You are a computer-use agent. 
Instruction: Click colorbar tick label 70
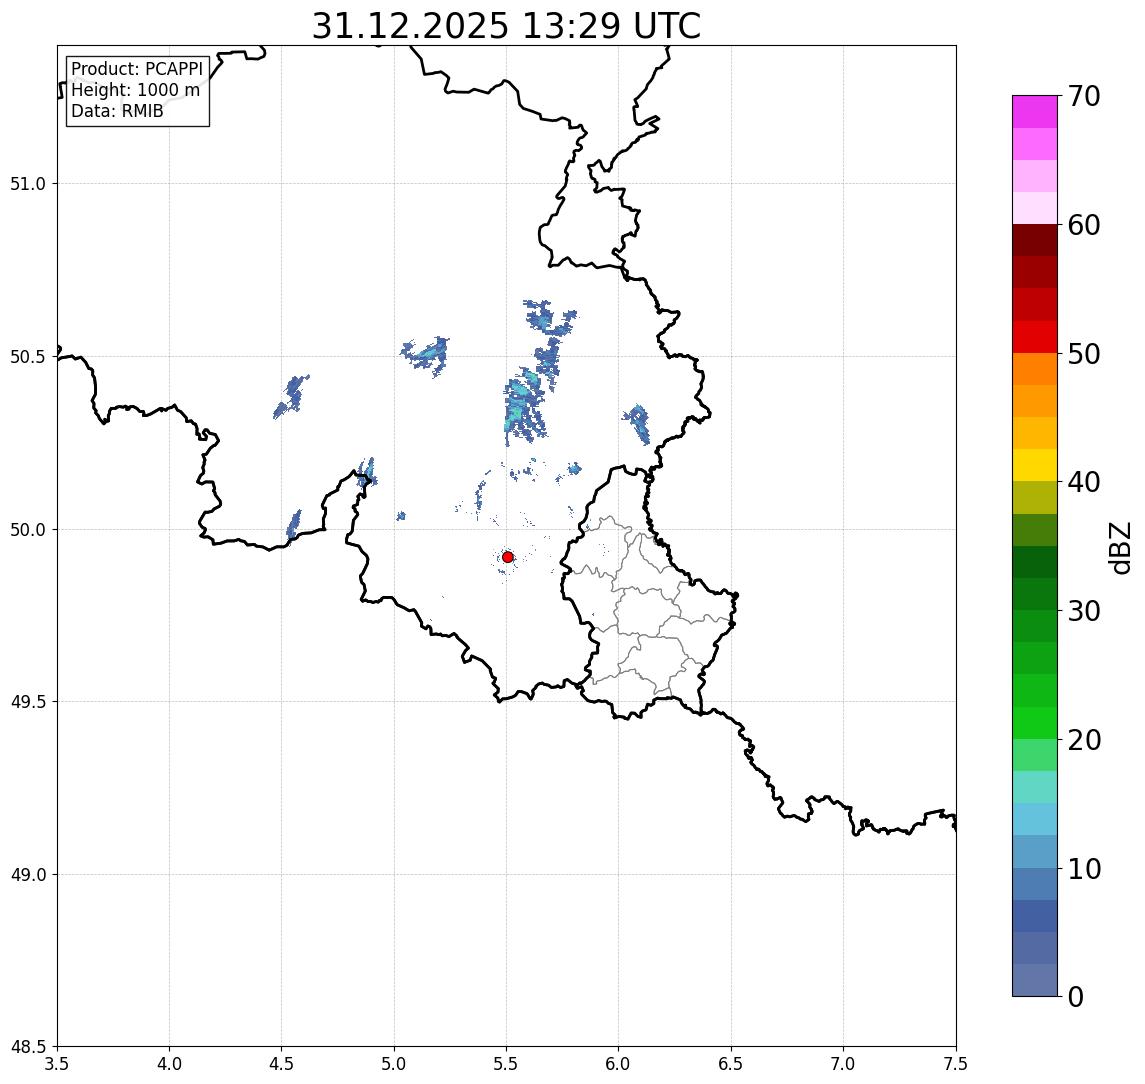(1084, 96)
